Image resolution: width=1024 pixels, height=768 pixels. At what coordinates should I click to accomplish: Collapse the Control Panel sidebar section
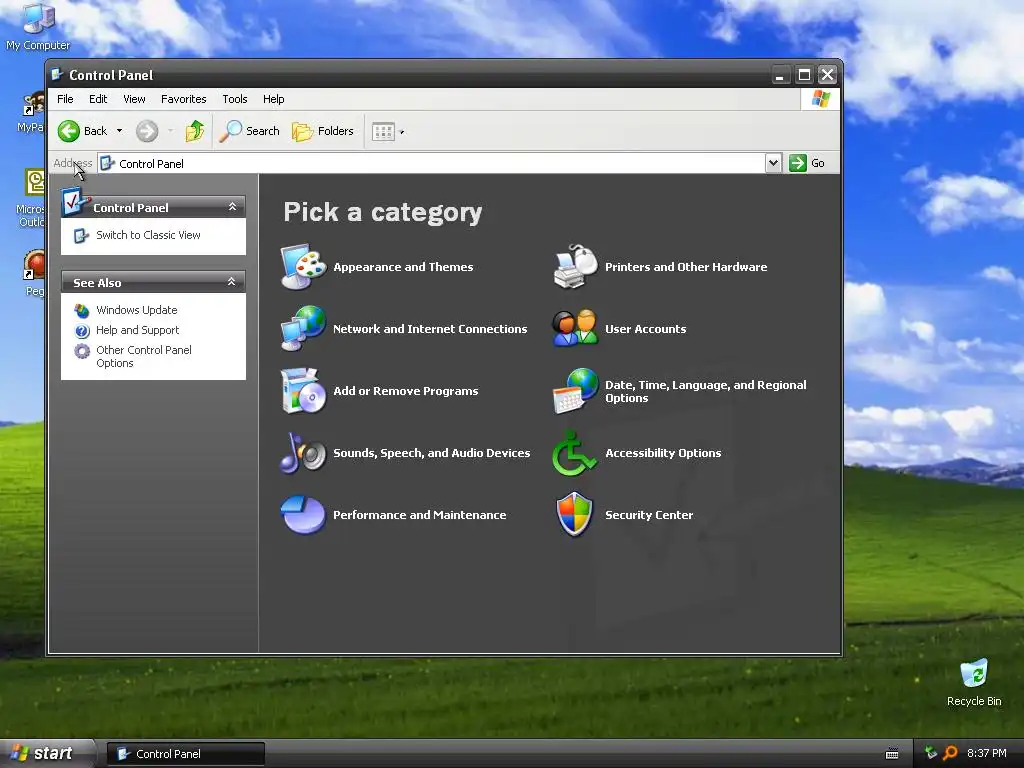click(232, 207)
